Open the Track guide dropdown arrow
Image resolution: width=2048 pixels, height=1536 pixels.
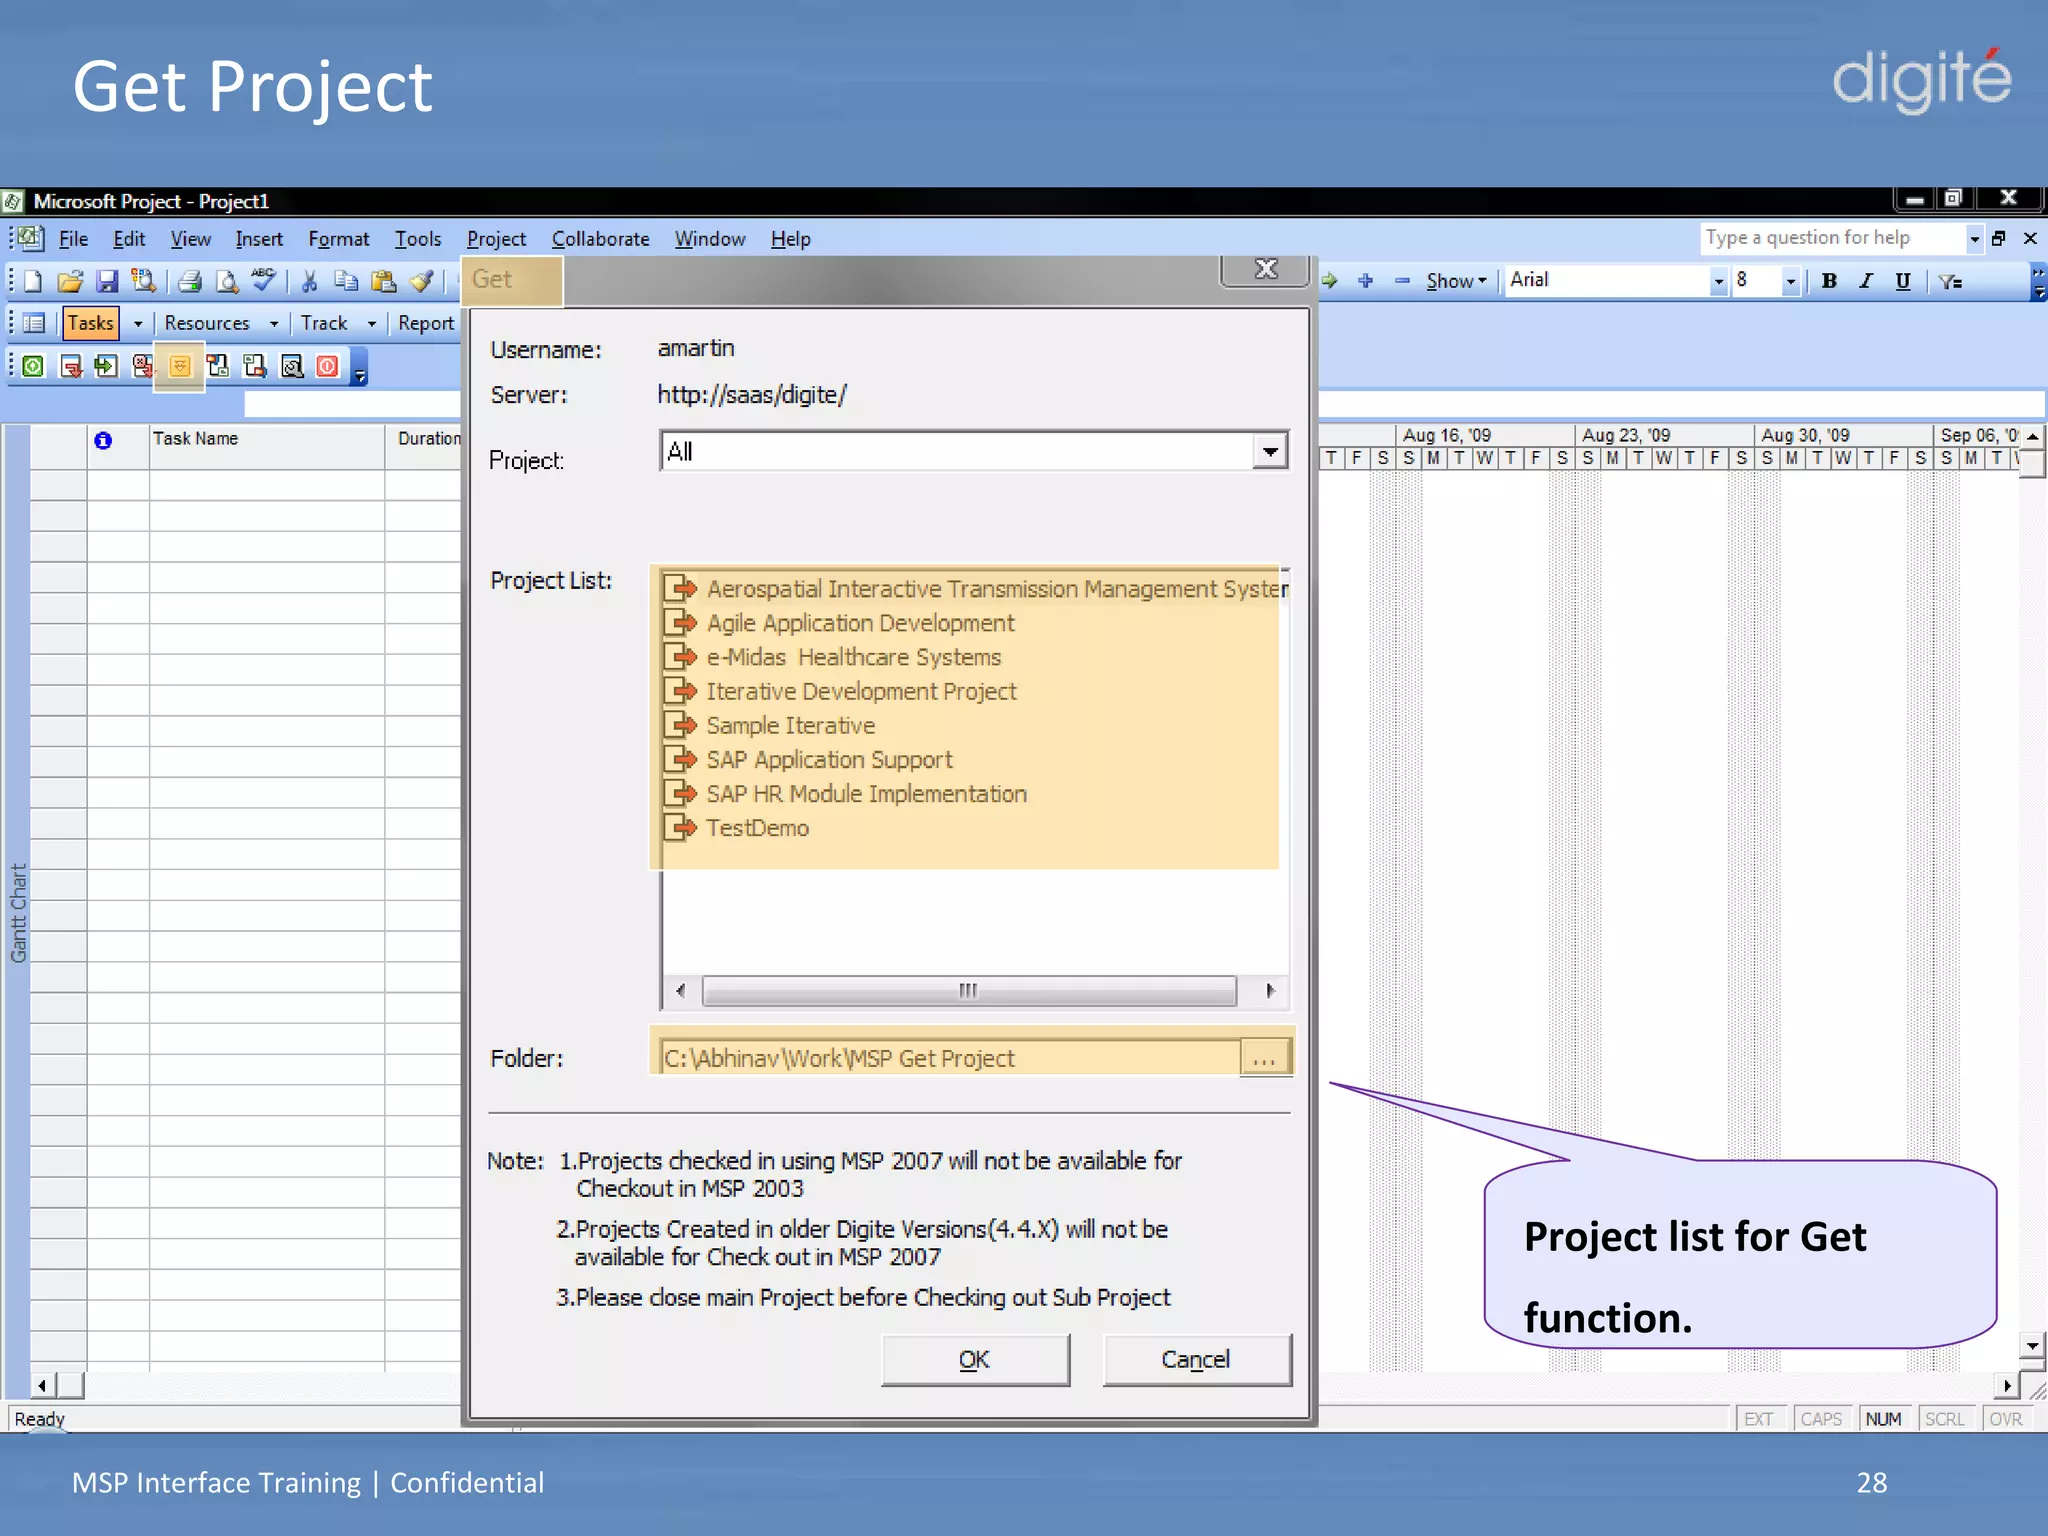pyautogui.click(x=371, y=323)
